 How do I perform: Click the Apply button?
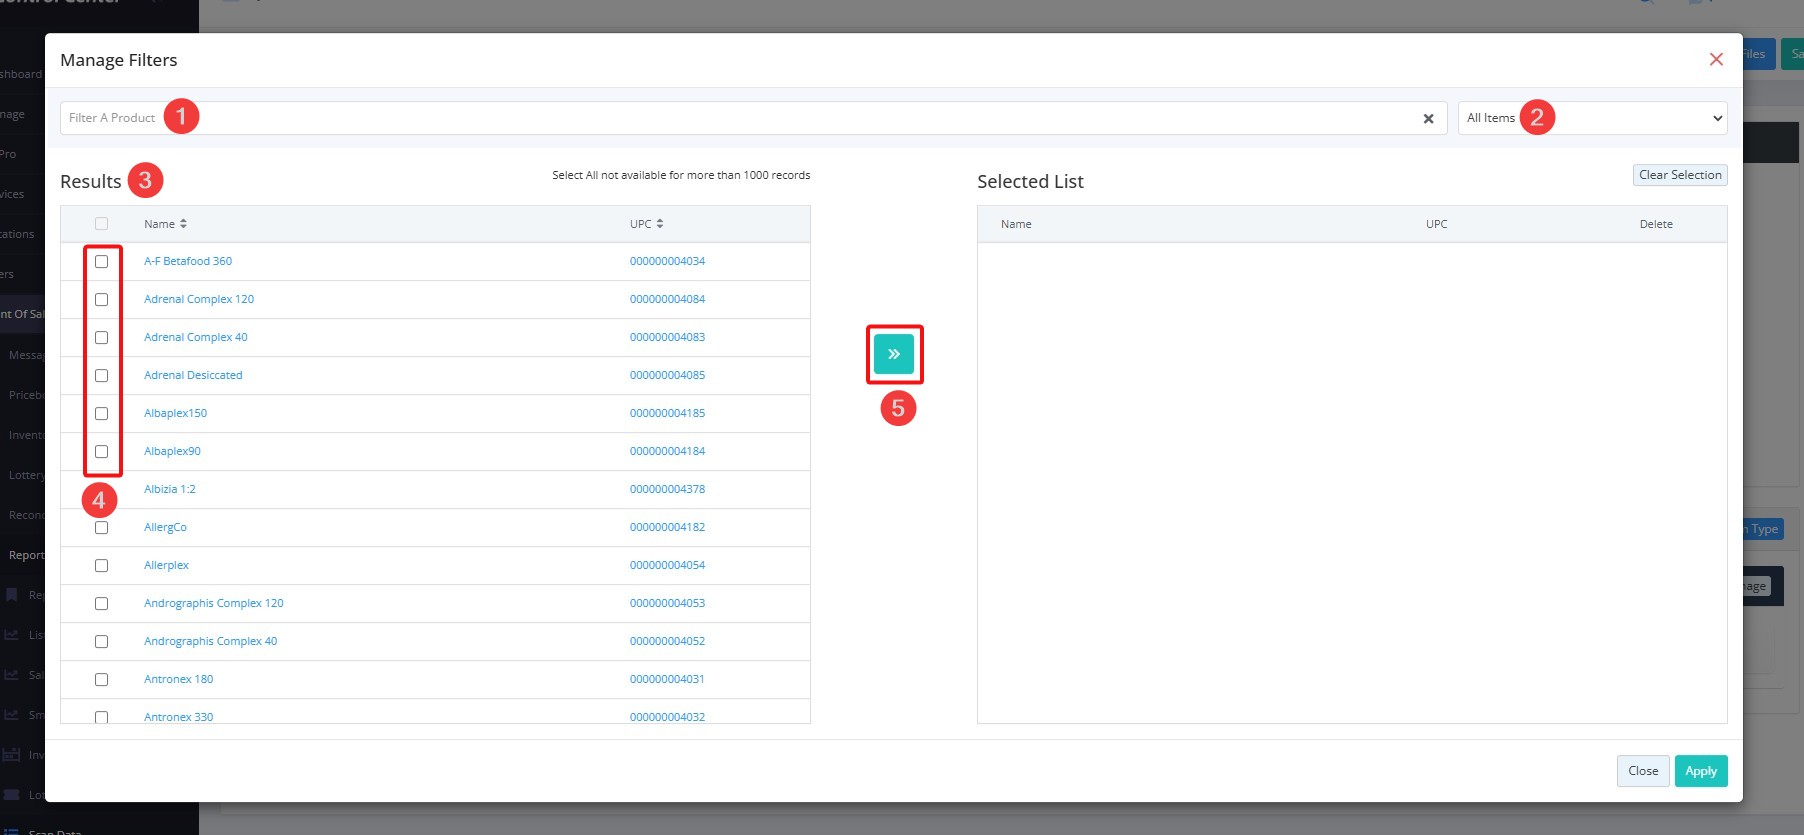point(1700,771)
